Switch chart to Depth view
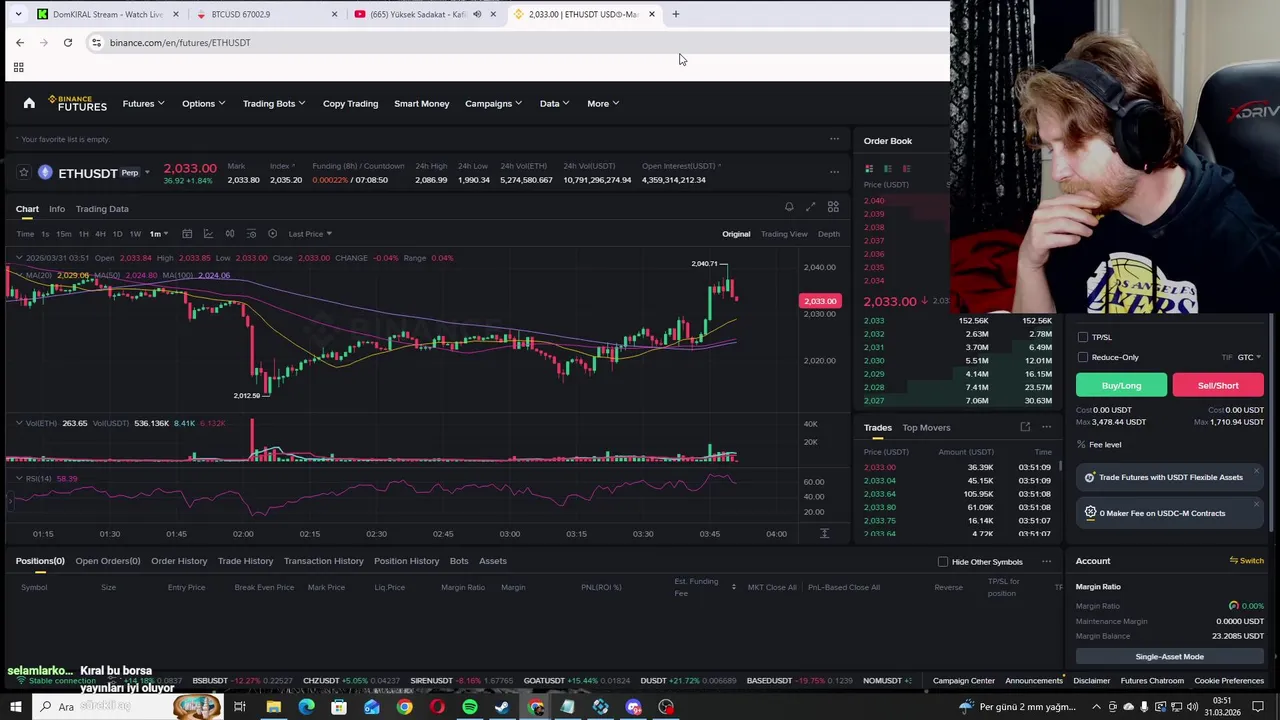This screenshot has width=1280, height=720. pyautogui.click(x=829, y=234)
